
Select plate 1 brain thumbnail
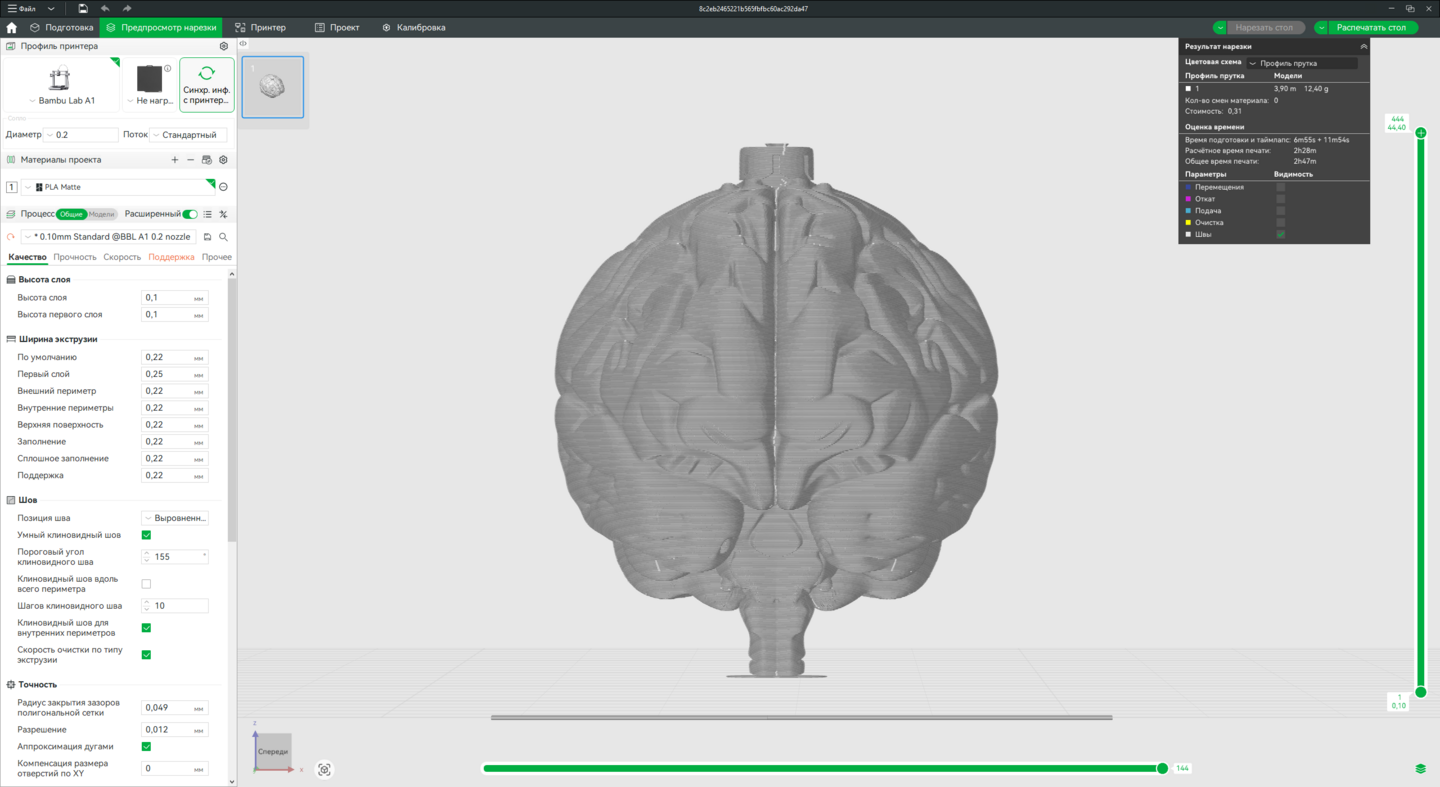coord(273,87)
